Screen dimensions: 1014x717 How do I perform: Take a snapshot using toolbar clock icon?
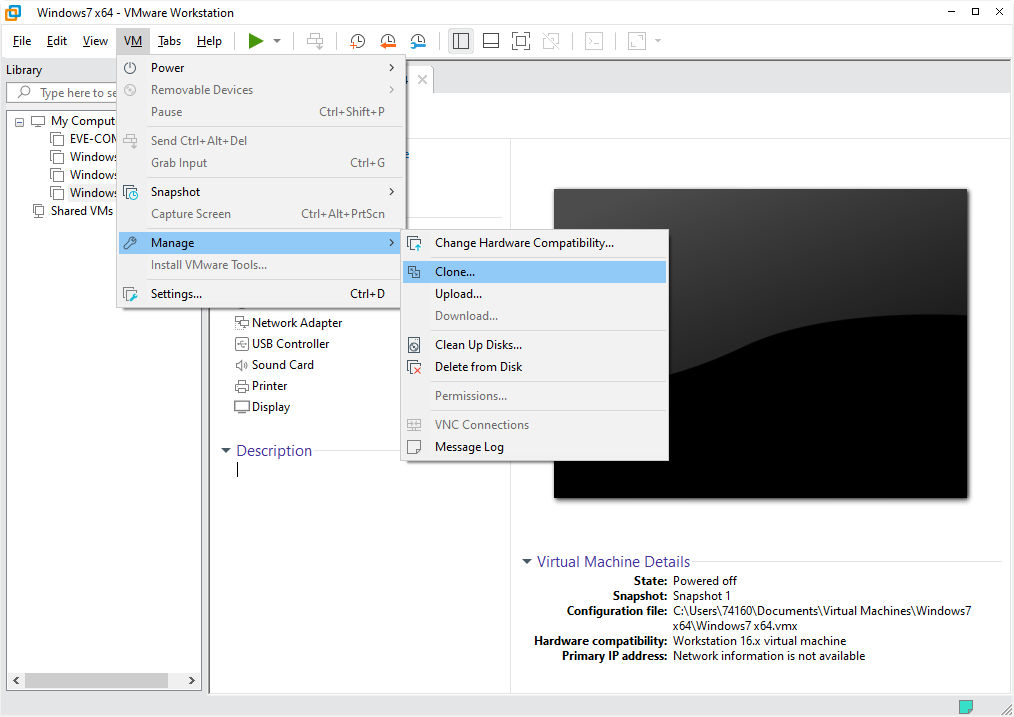(x=357, y=41)
